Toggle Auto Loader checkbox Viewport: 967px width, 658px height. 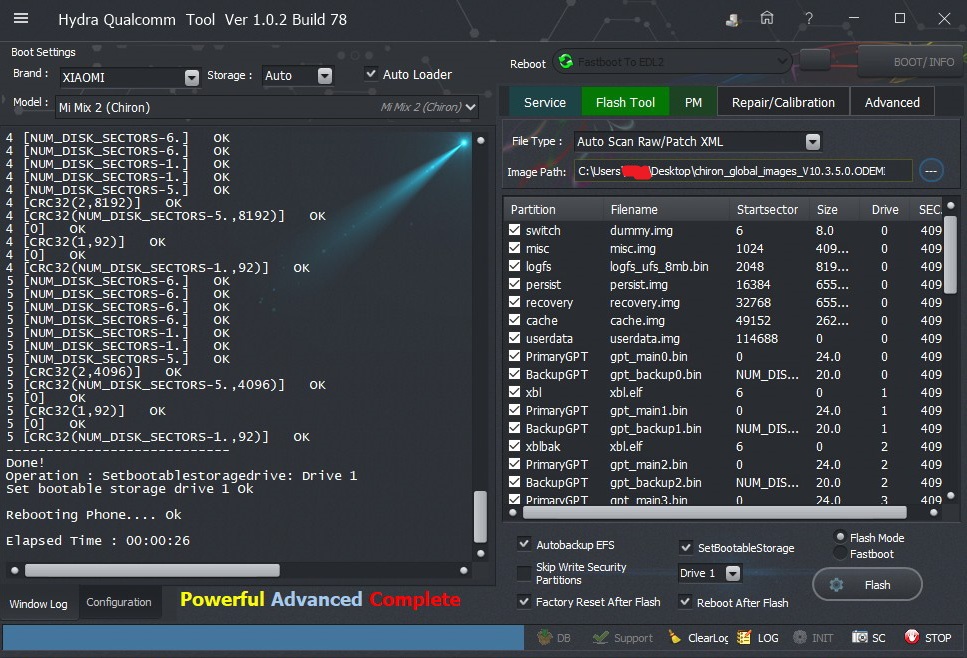[x=371, y=74]
